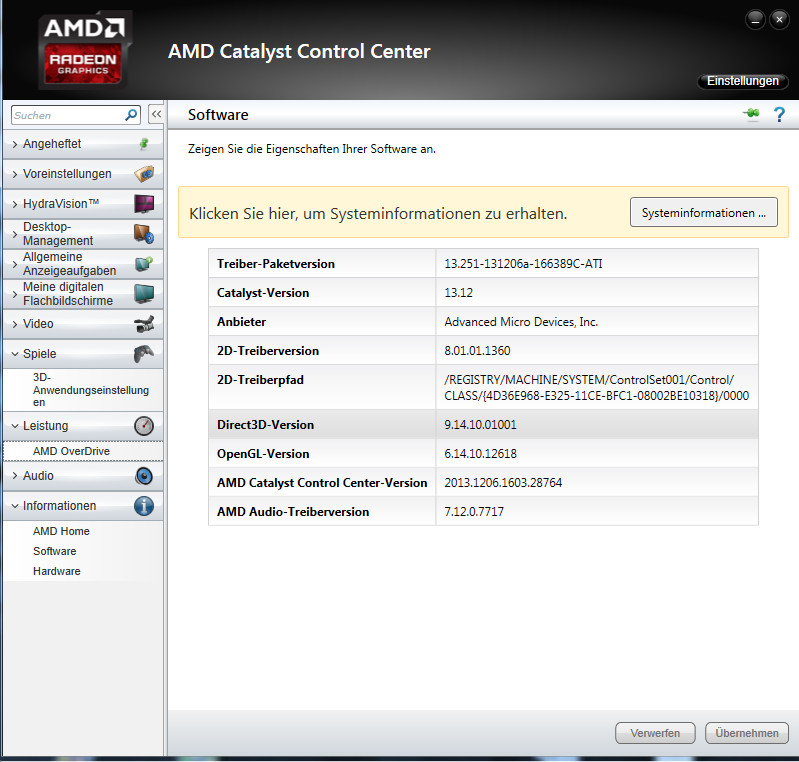Click the Meine digitalen Flachbildschirme monitor icon
This screenshot has height=762, width=799.
(x=144, y=294)
